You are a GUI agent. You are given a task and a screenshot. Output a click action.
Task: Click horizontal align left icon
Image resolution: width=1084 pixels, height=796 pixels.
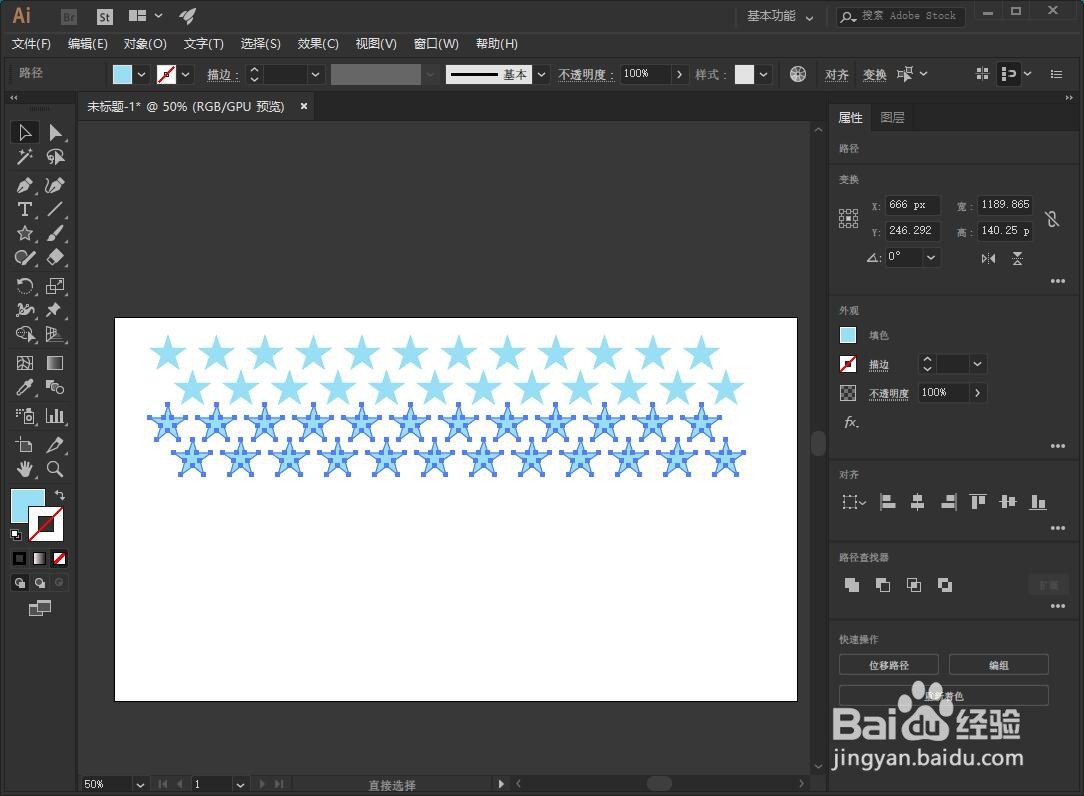[x=888, y=502]
